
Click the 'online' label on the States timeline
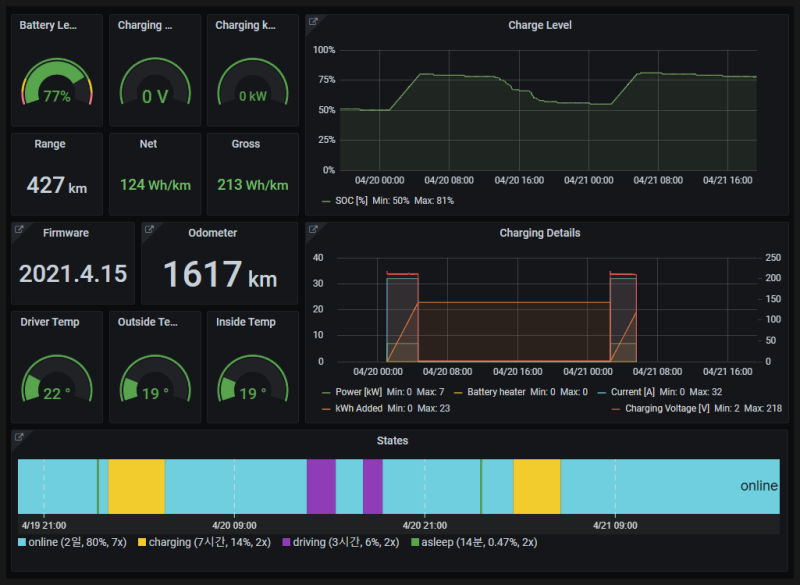pos(759,486)
